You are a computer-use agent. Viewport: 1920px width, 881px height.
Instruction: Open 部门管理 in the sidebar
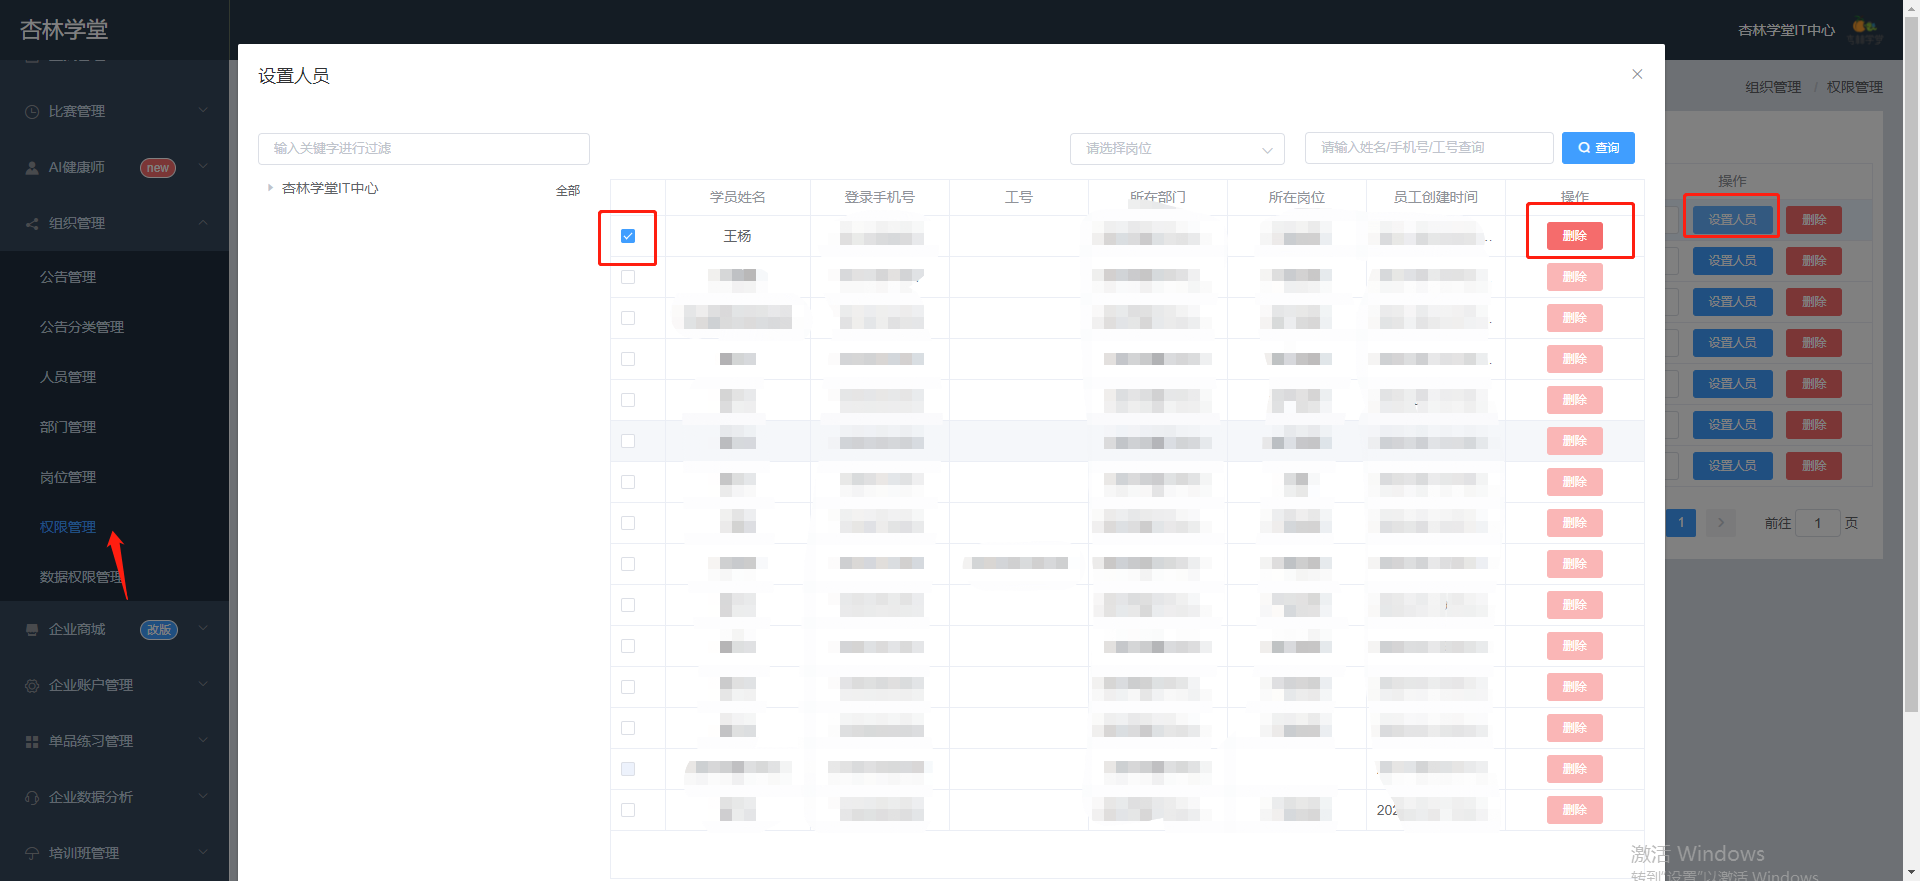(68, 427)
